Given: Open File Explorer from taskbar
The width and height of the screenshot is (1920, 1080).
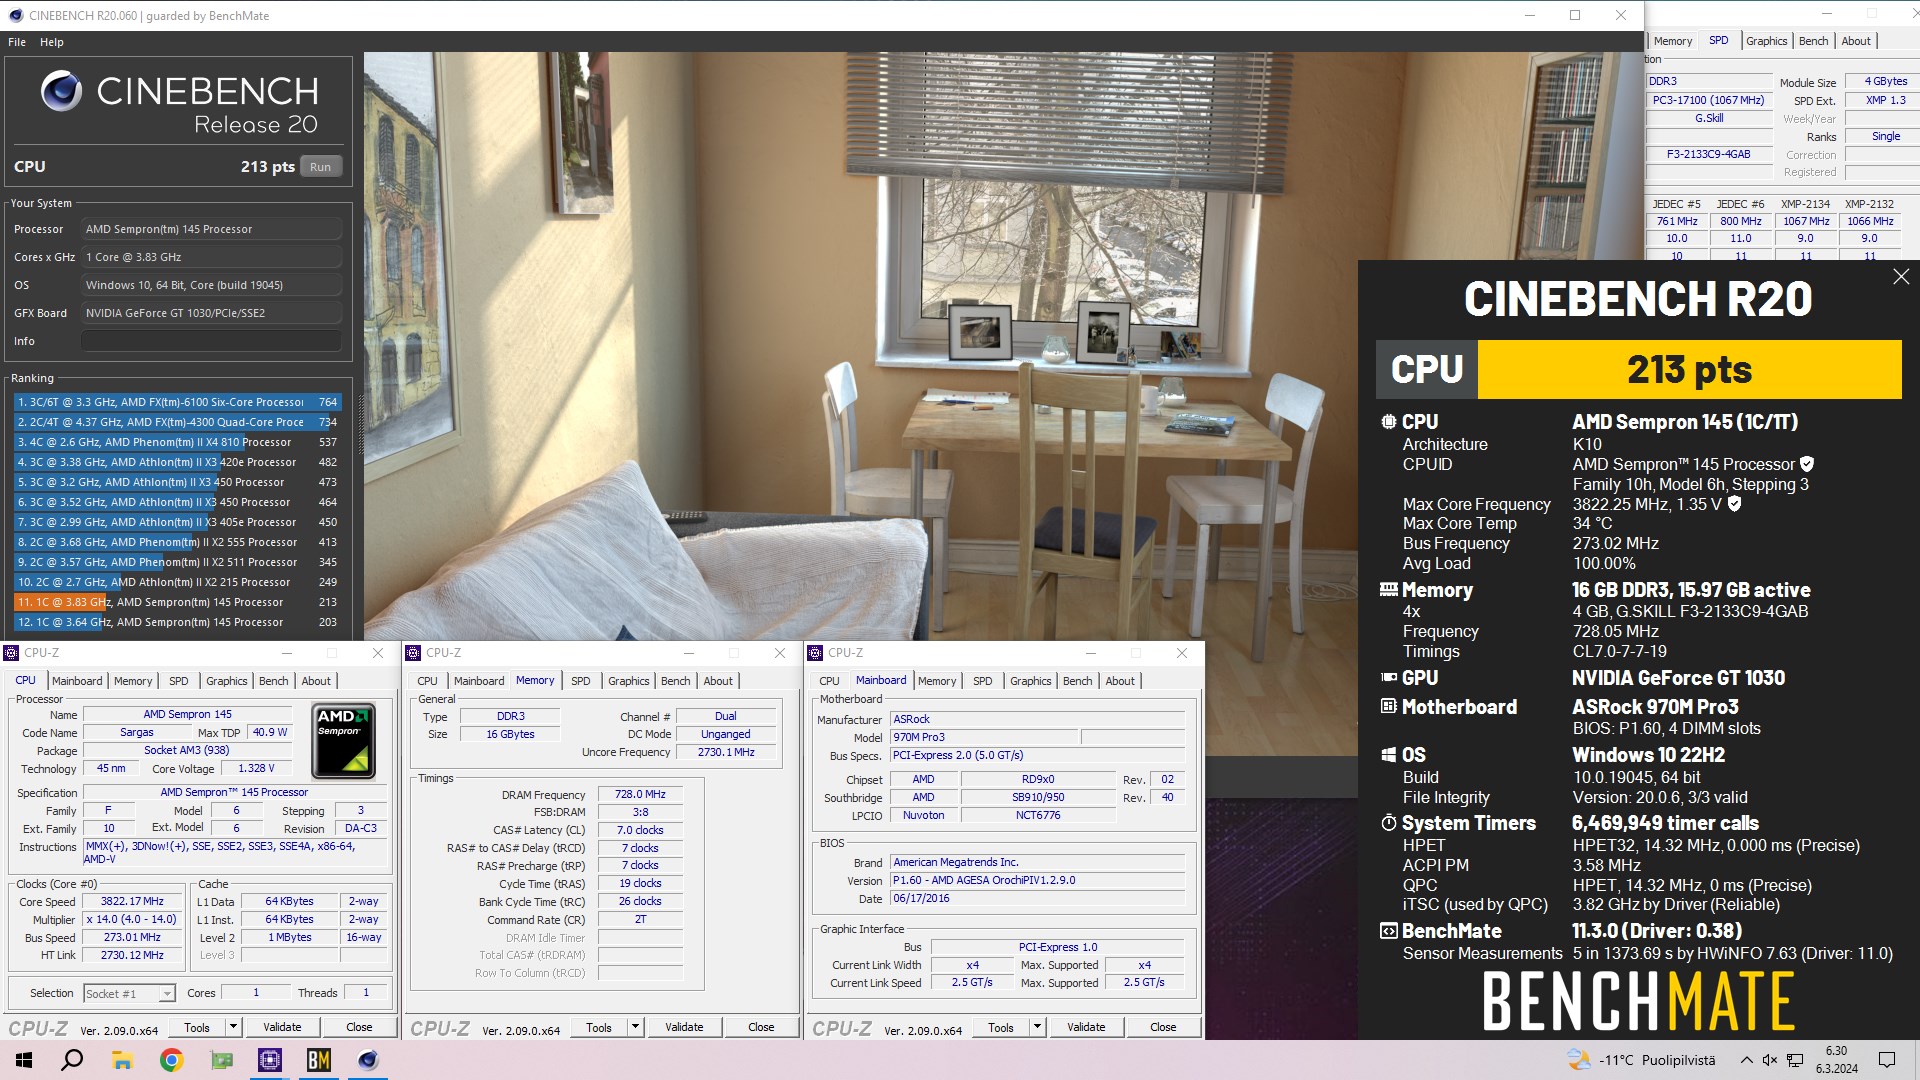Looking at the screenshot, I should (122, 1060).
